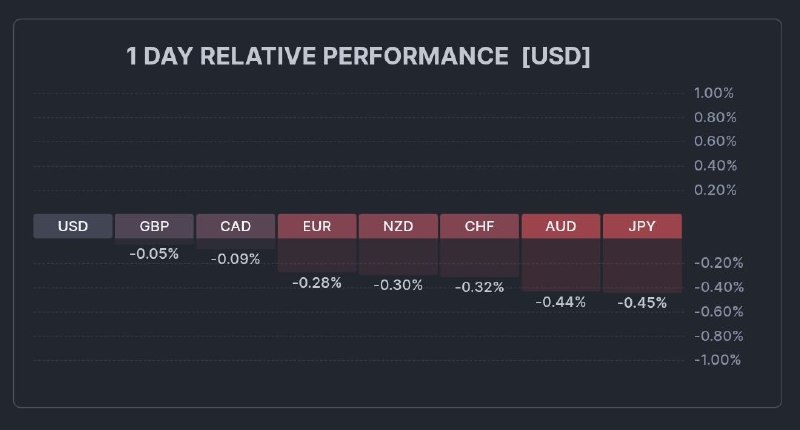Image resolution: width=800 pixels, height=430 pixels.
Task: Click the -0.30% NZD value
Action: point(398,285)
